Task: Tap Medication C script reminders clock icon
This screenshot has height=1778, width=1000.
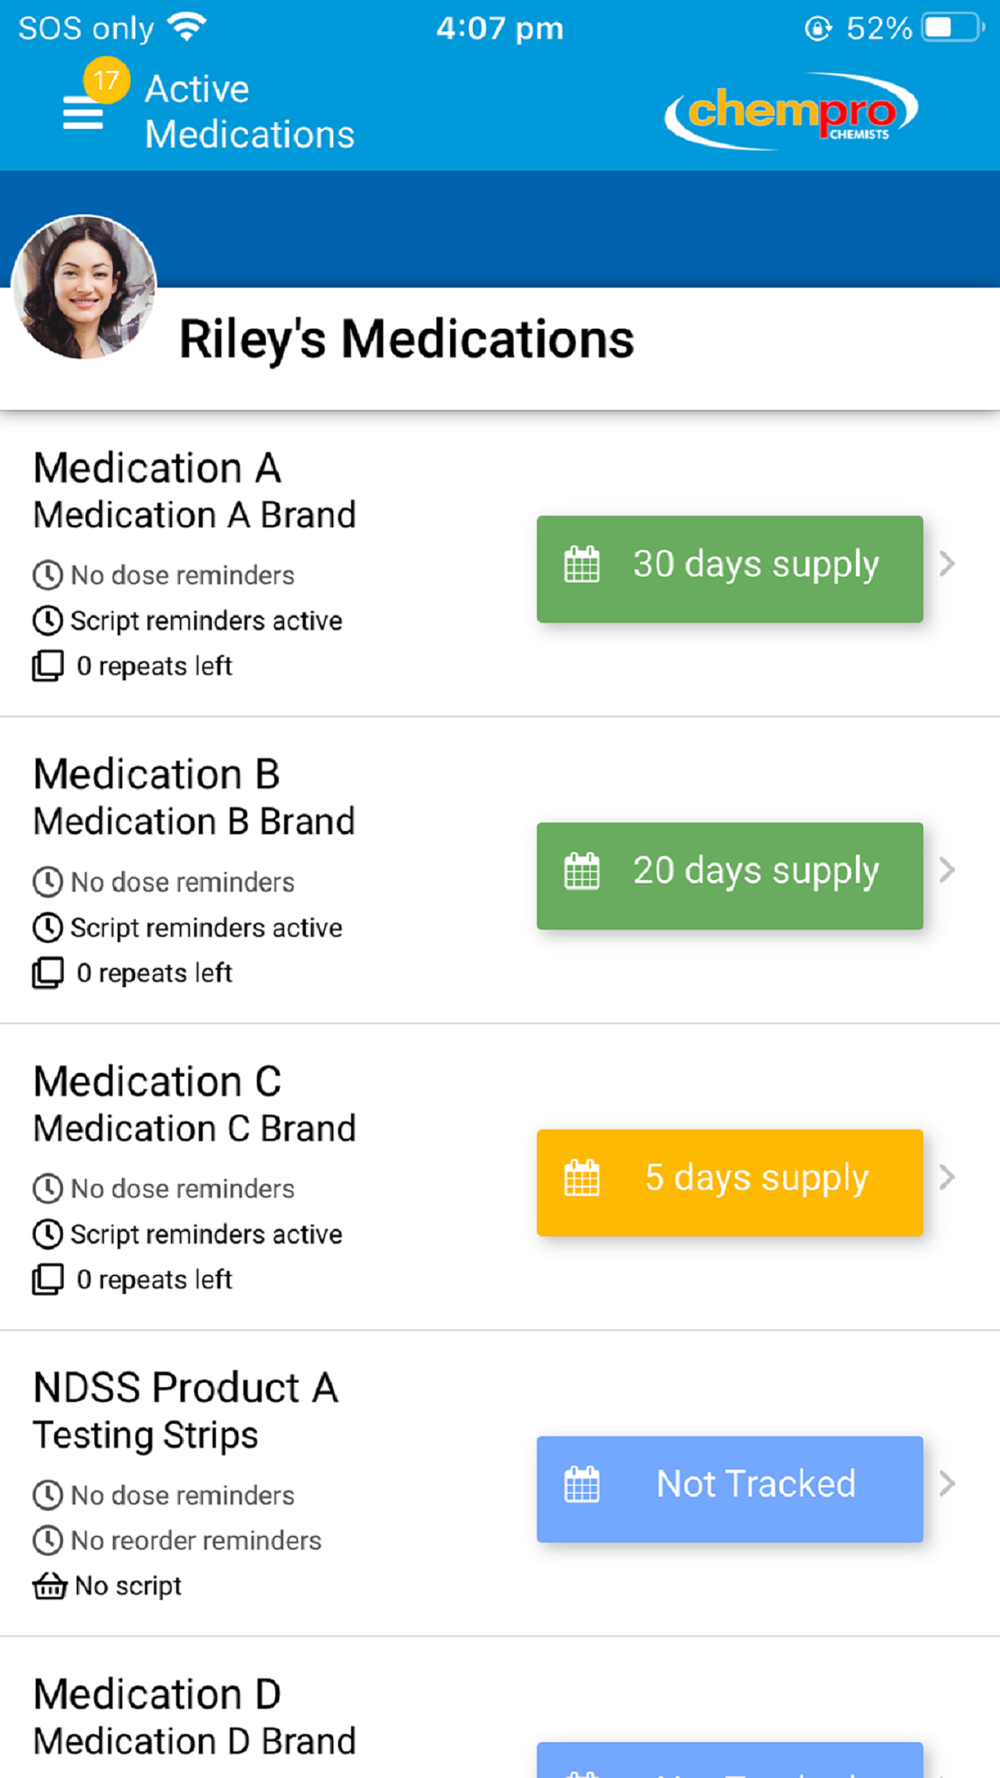Action: click(x=48, y=1234)
